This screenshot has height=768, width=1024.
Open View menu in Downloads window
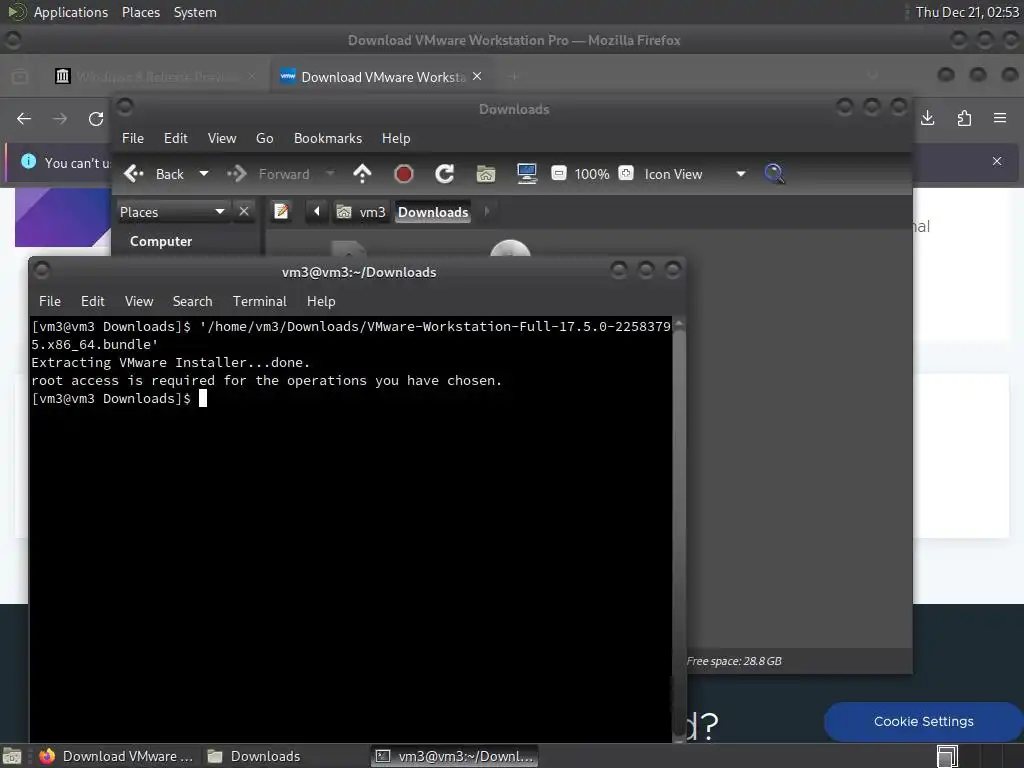pyautogui.click(x=222, y=138)
